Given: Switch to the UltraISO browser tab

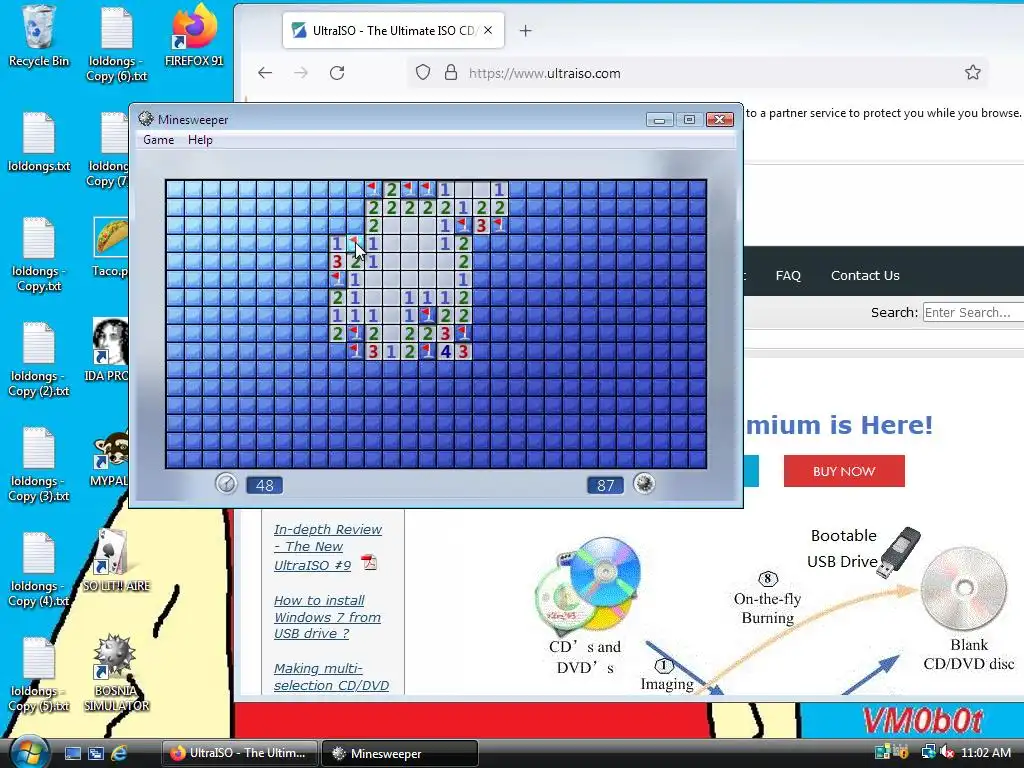Looking at the screenshot, I should pyautogui.click(x=393, y=31).
